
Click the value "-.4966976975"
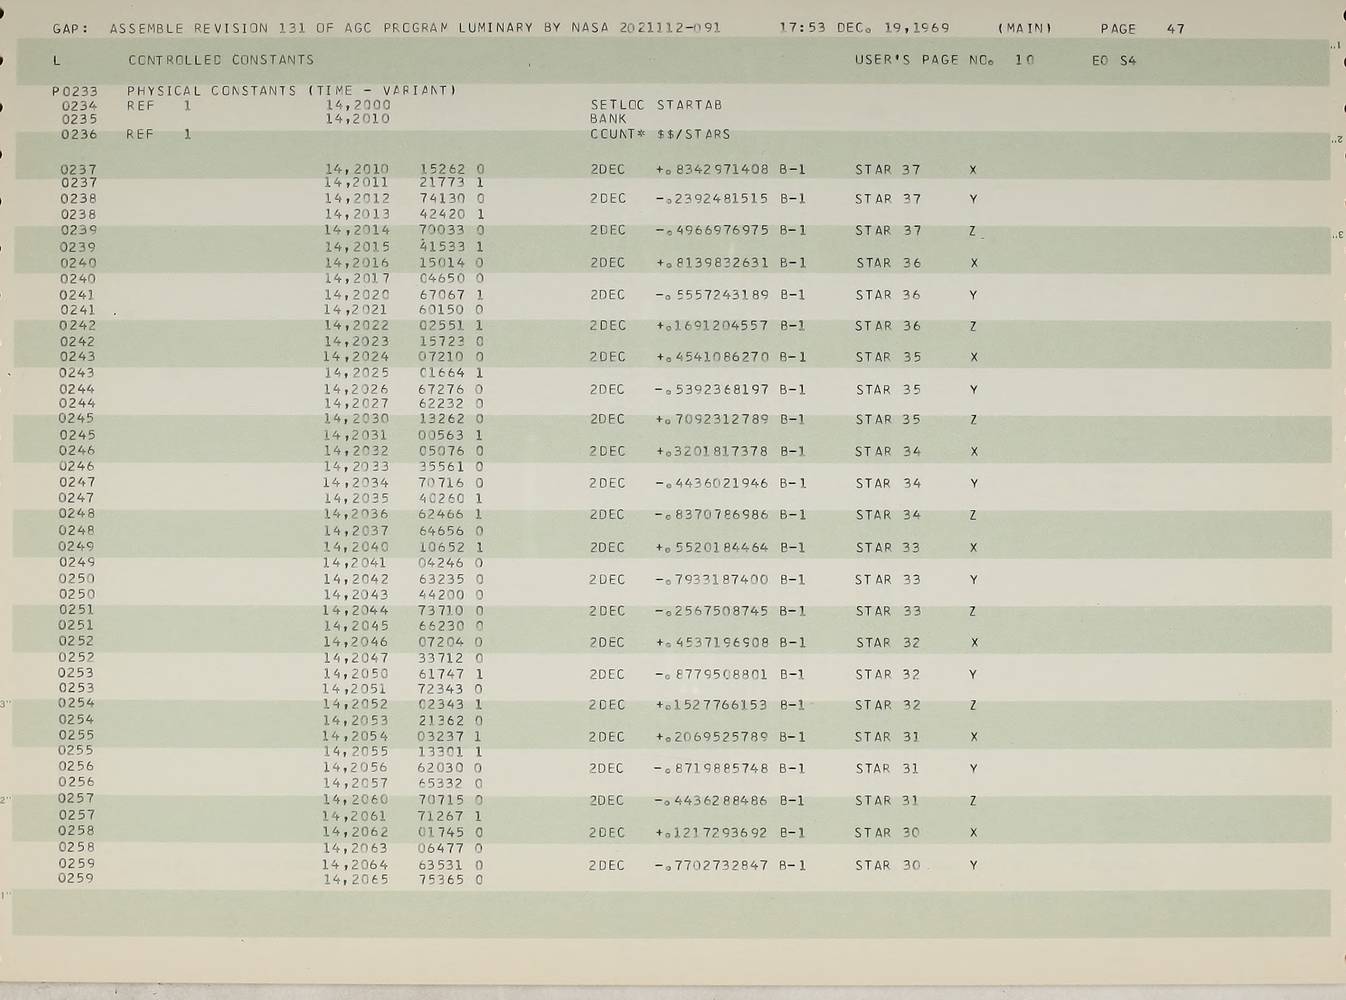(712, 230)
